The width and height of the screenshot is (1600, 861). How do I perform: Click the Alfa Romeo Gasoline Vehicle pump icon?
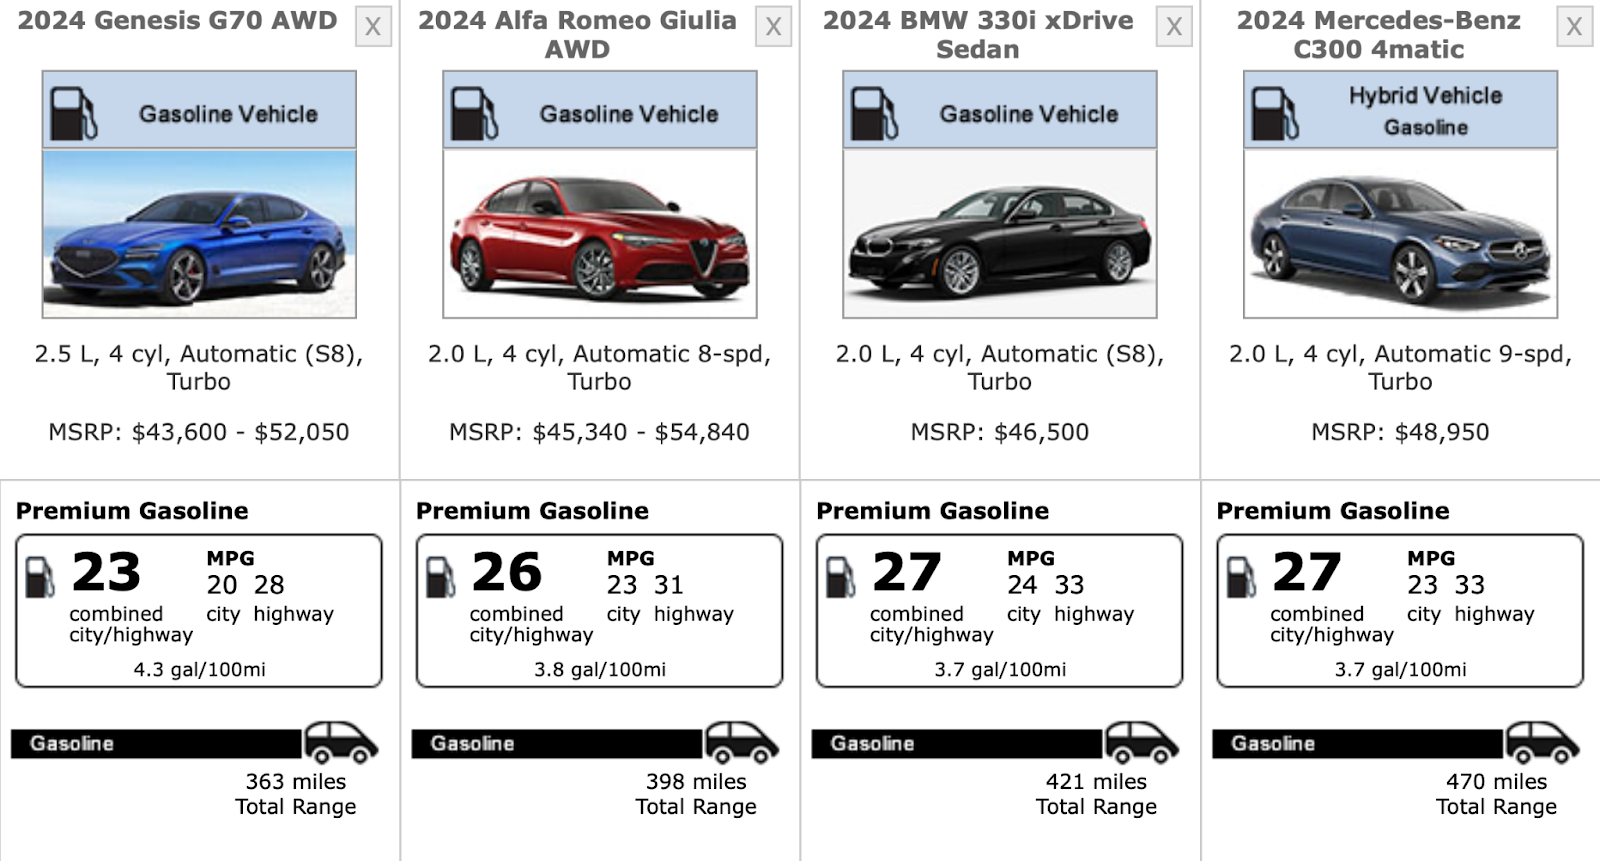tap(474, 113)
